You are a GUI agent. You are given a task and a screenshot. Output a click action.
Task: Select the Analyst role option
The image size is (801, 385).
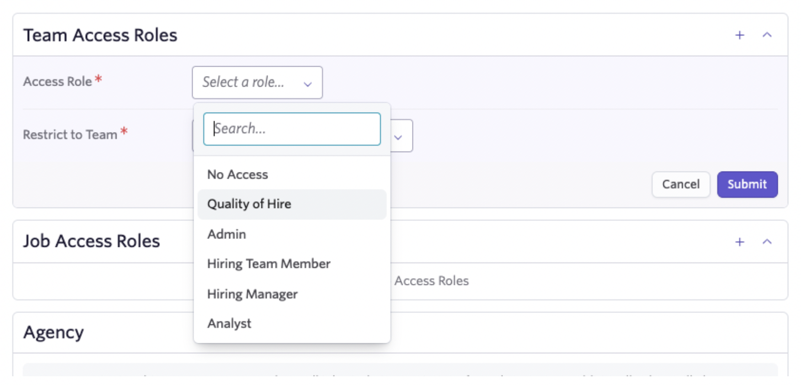pyautogui.click(x=292, y=324)
